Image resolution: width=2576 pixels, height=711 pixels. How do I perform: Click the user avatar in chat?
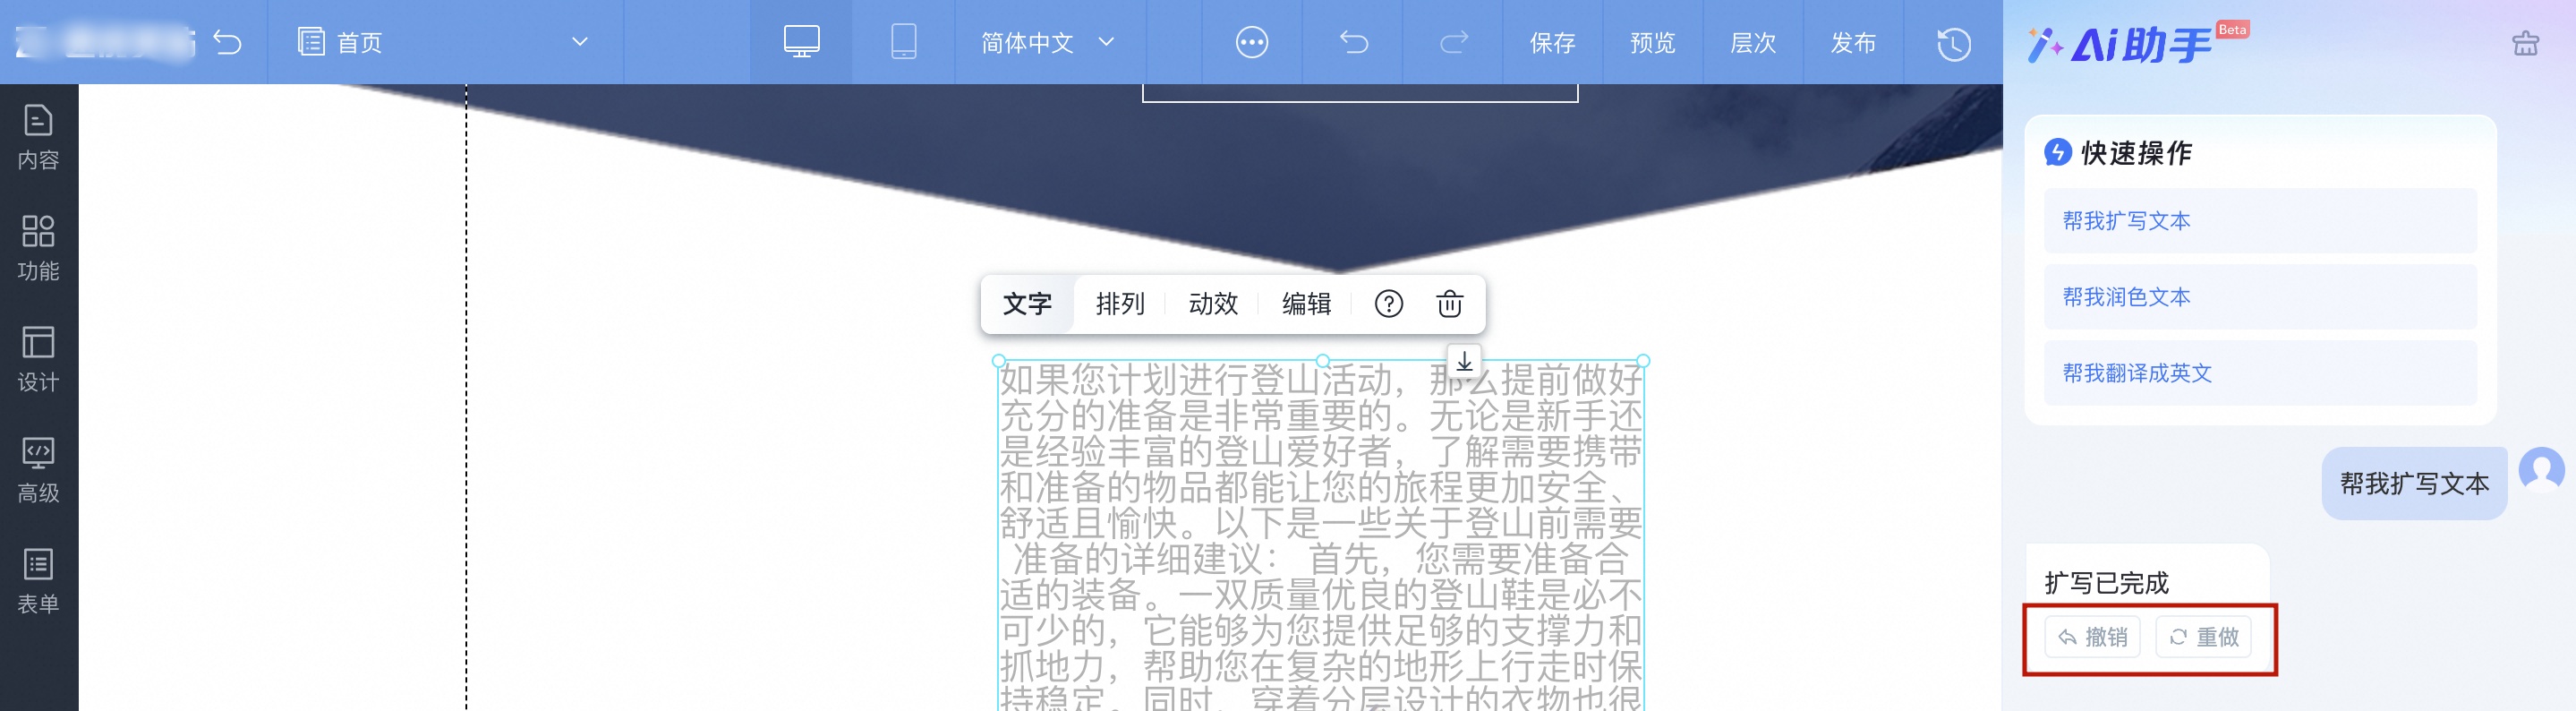tap(2541, 469)
